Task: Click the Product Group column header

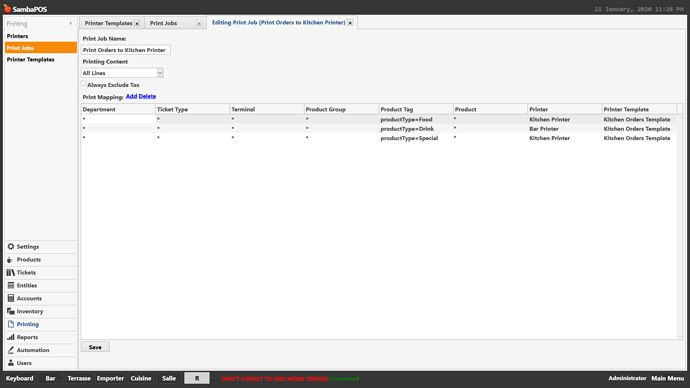Action: (341, 109)
